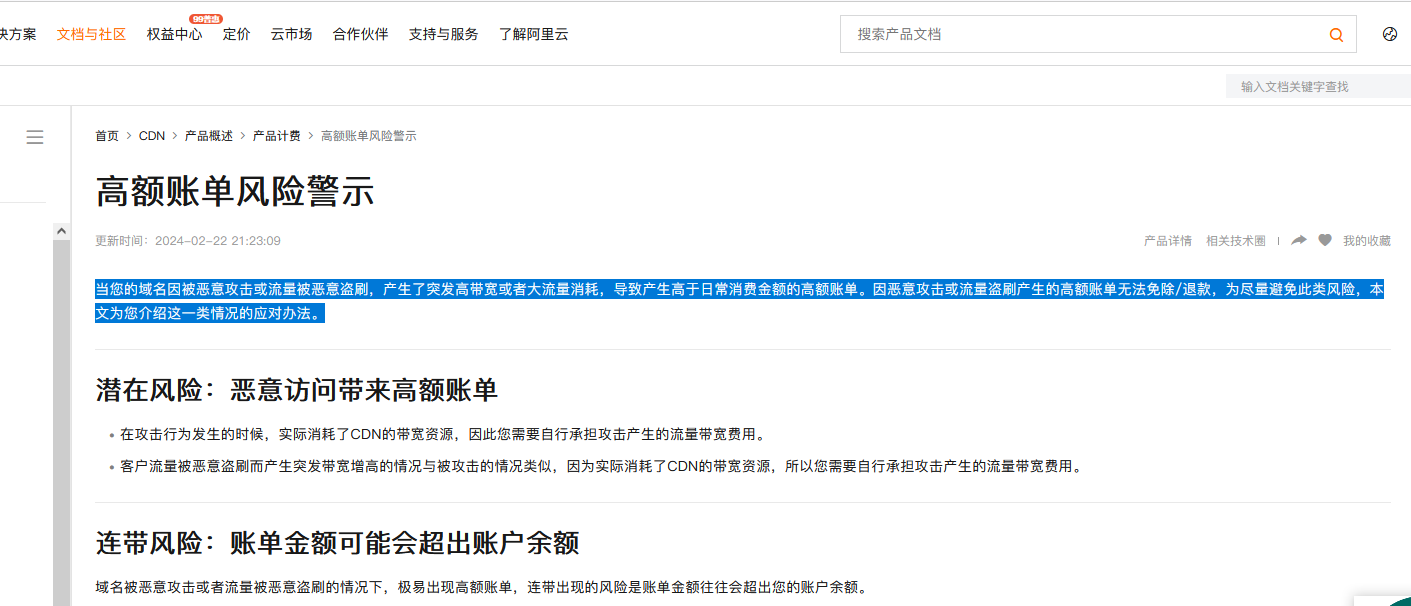Go to 产品概述 breadcrumb link

[x=209, y=136]
